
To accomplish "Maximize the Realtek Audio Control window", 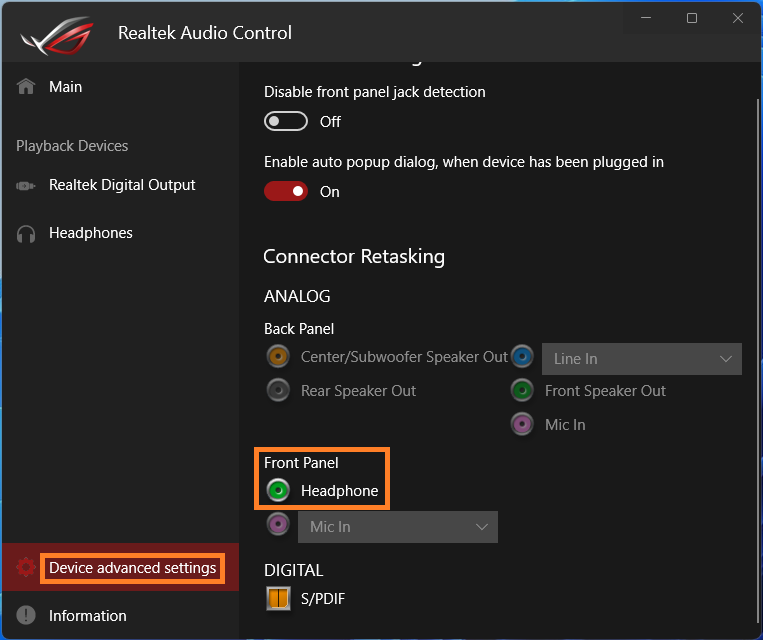I will 691,18.
